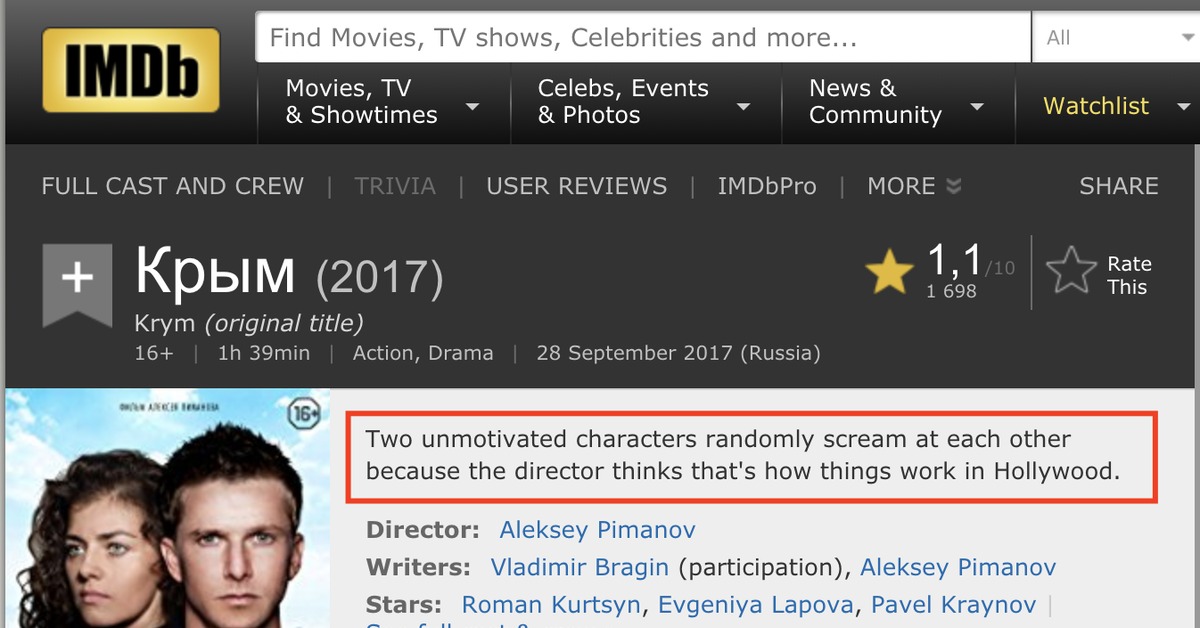The height and width of the screenshot is (628, 1200).
Task: Open FULL CAST AND CREW tab
Action: pyautogui.click(x=172, y=186)
